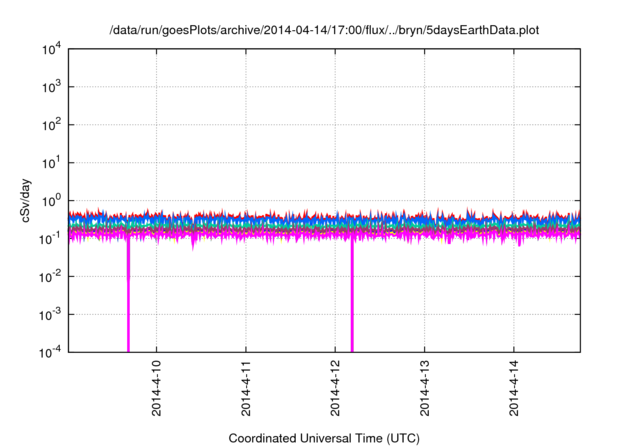Select the cSv/day y-axis label
This screenshot has width=640, height=448.
(x=25, y=200)
